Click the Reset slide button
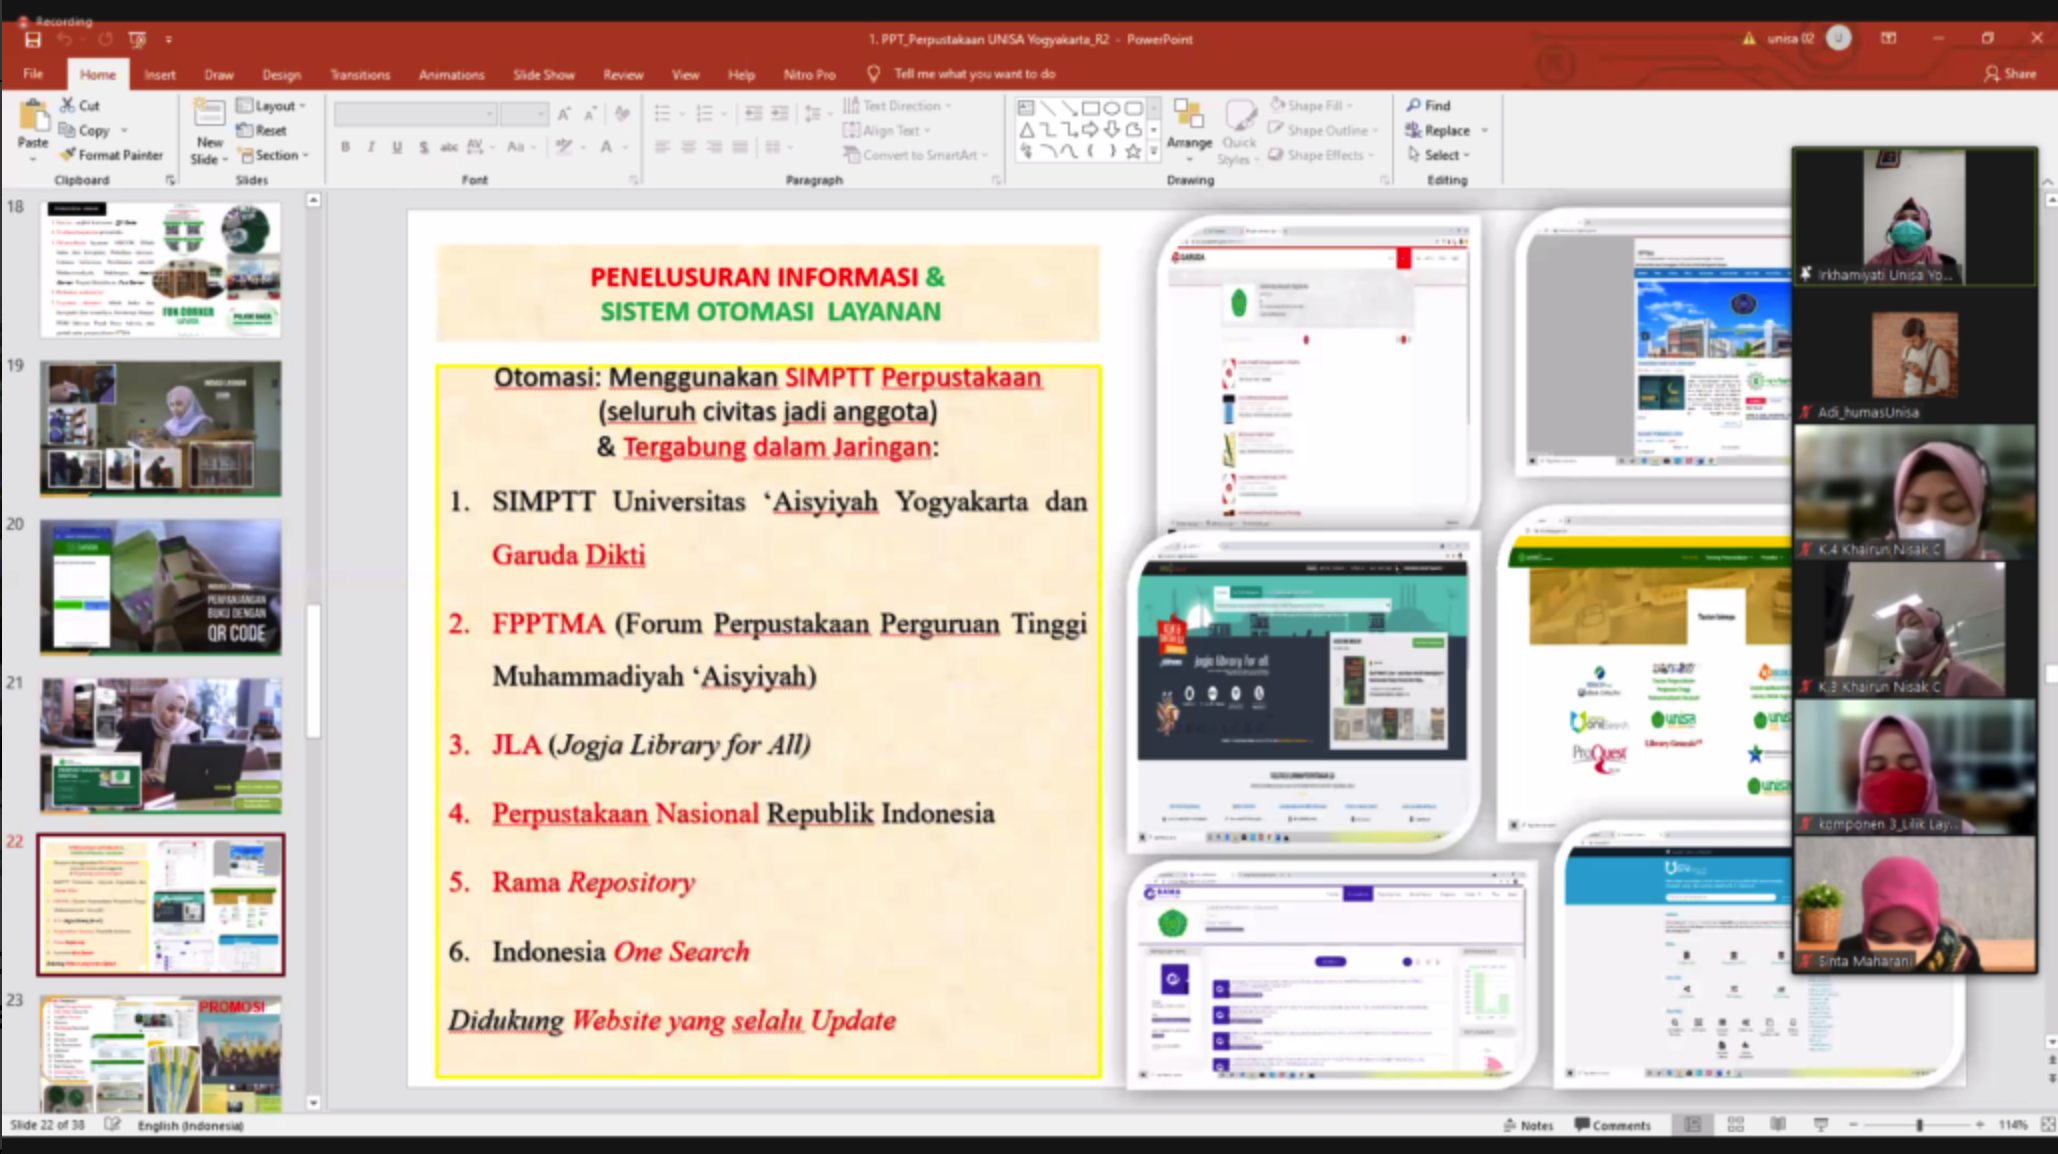 tap(262, 130)
